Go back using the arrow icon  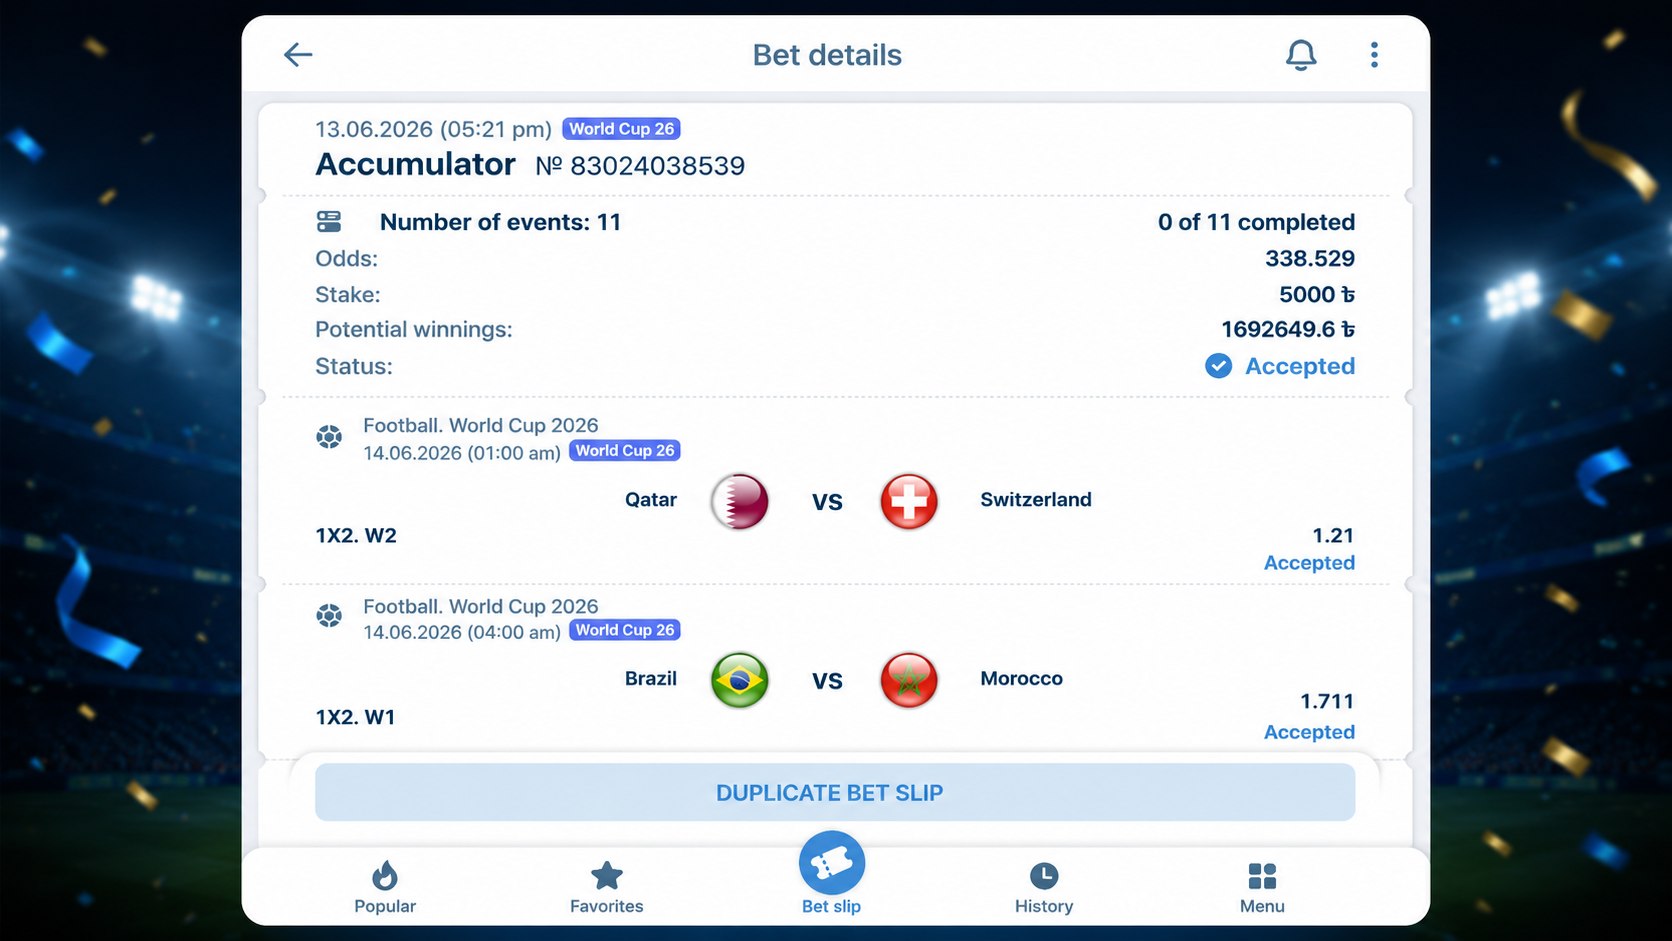click(x=298, y=54)
